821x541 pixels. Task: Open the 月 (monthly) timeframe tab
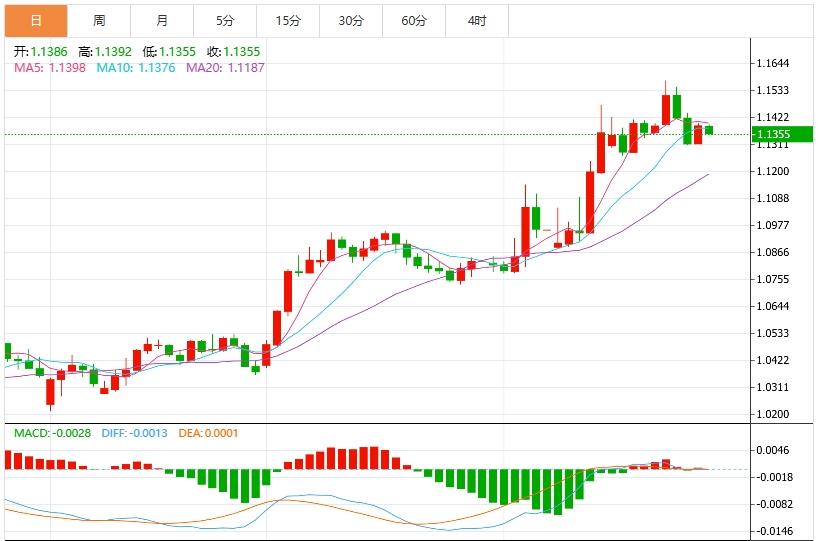click(x=162, y=20)
